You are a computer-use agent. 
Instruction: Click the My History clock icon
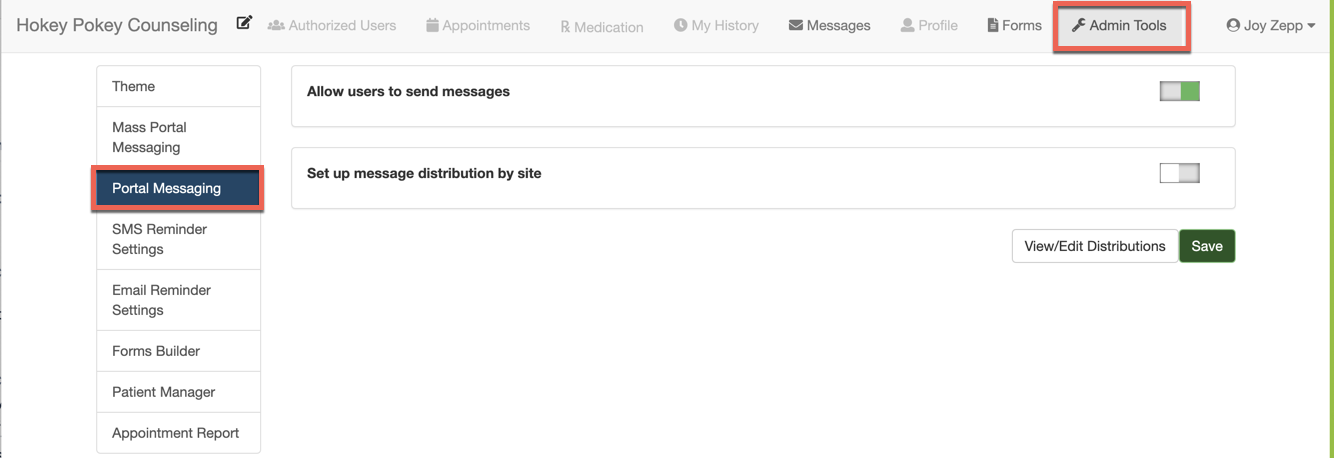click(680, 25)
